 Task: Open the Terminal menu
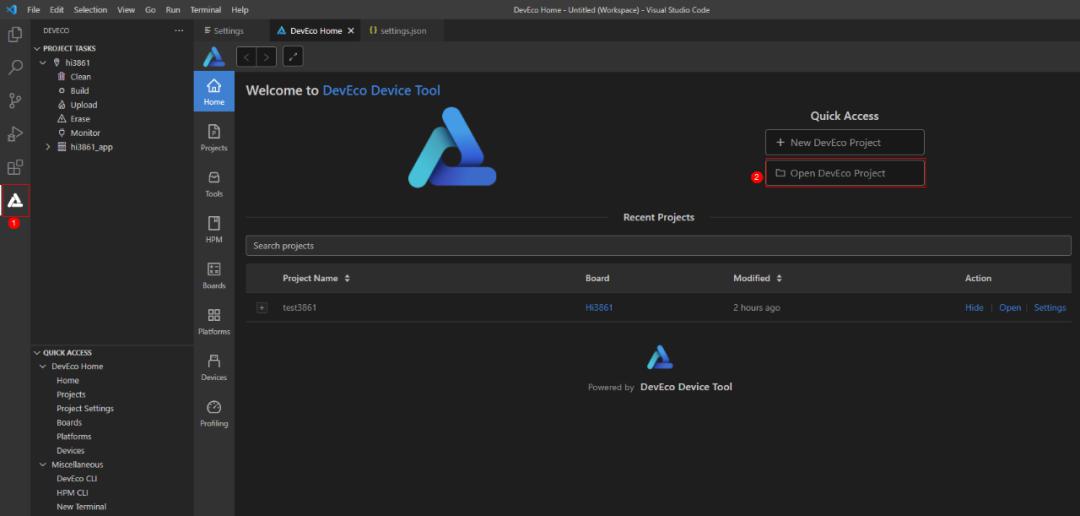(x=206, y=10)
